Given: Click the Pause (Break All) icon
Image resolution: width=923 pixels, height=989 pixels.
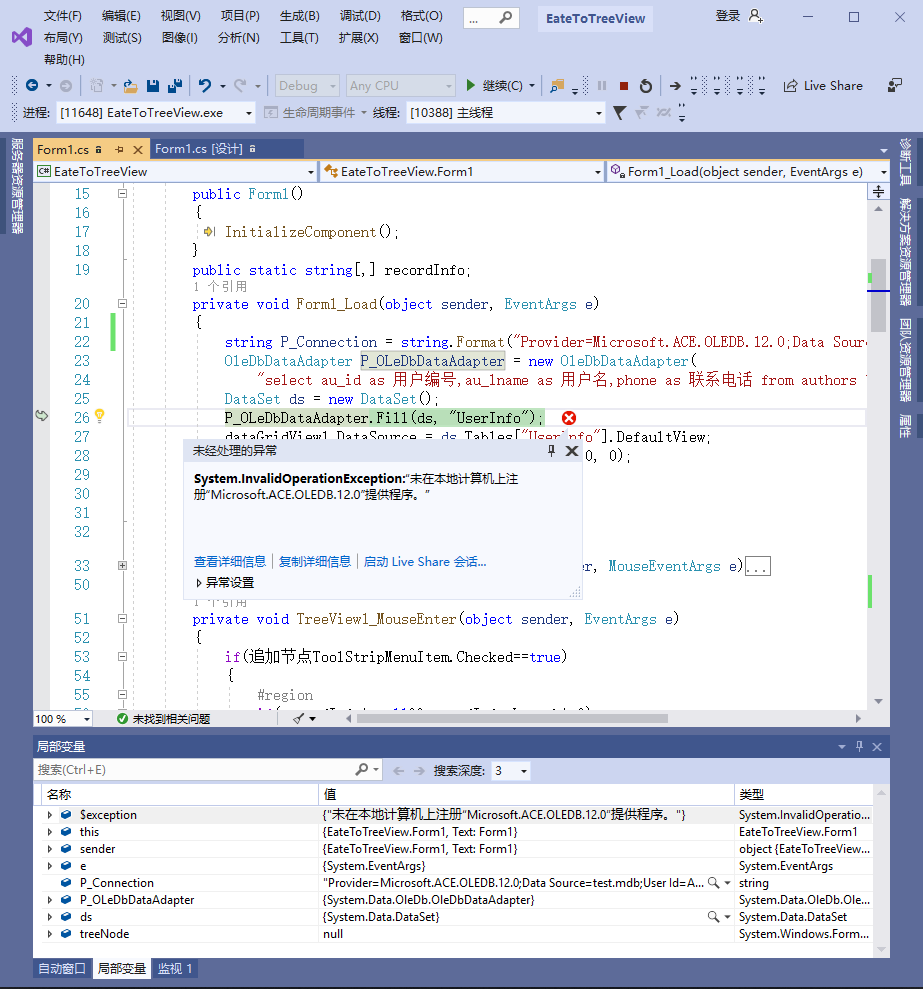Looking at the screenshot, I should coord(602,86).
